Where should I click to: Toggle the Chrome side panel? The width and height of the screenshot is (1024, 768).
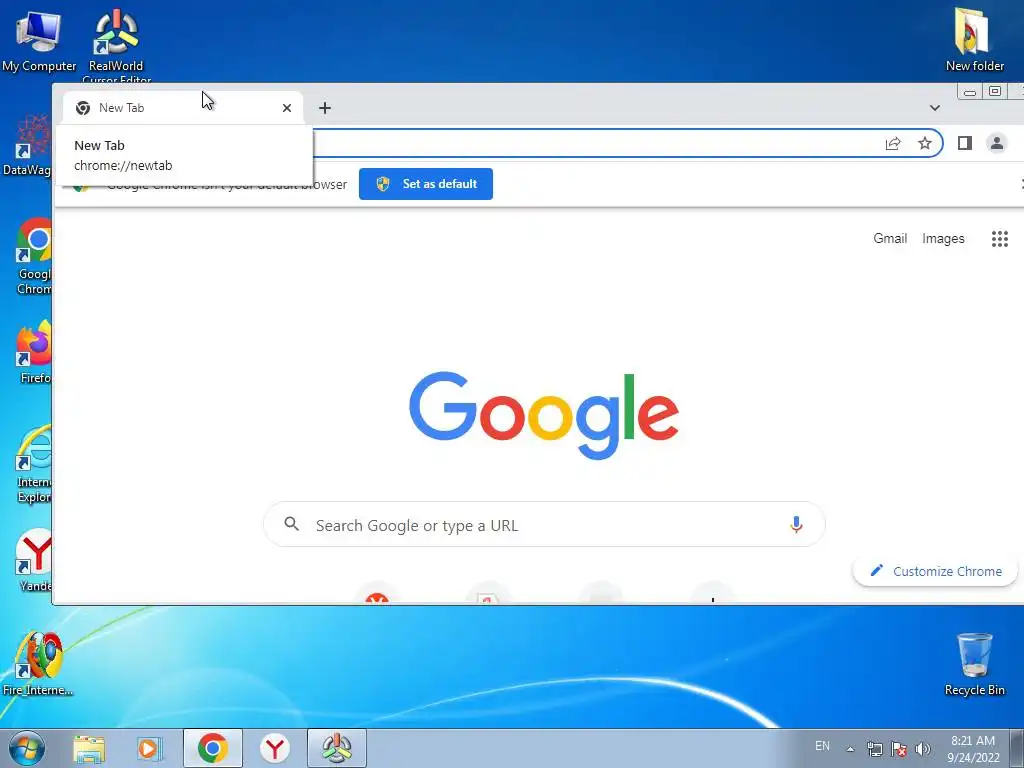click(965, 143)
